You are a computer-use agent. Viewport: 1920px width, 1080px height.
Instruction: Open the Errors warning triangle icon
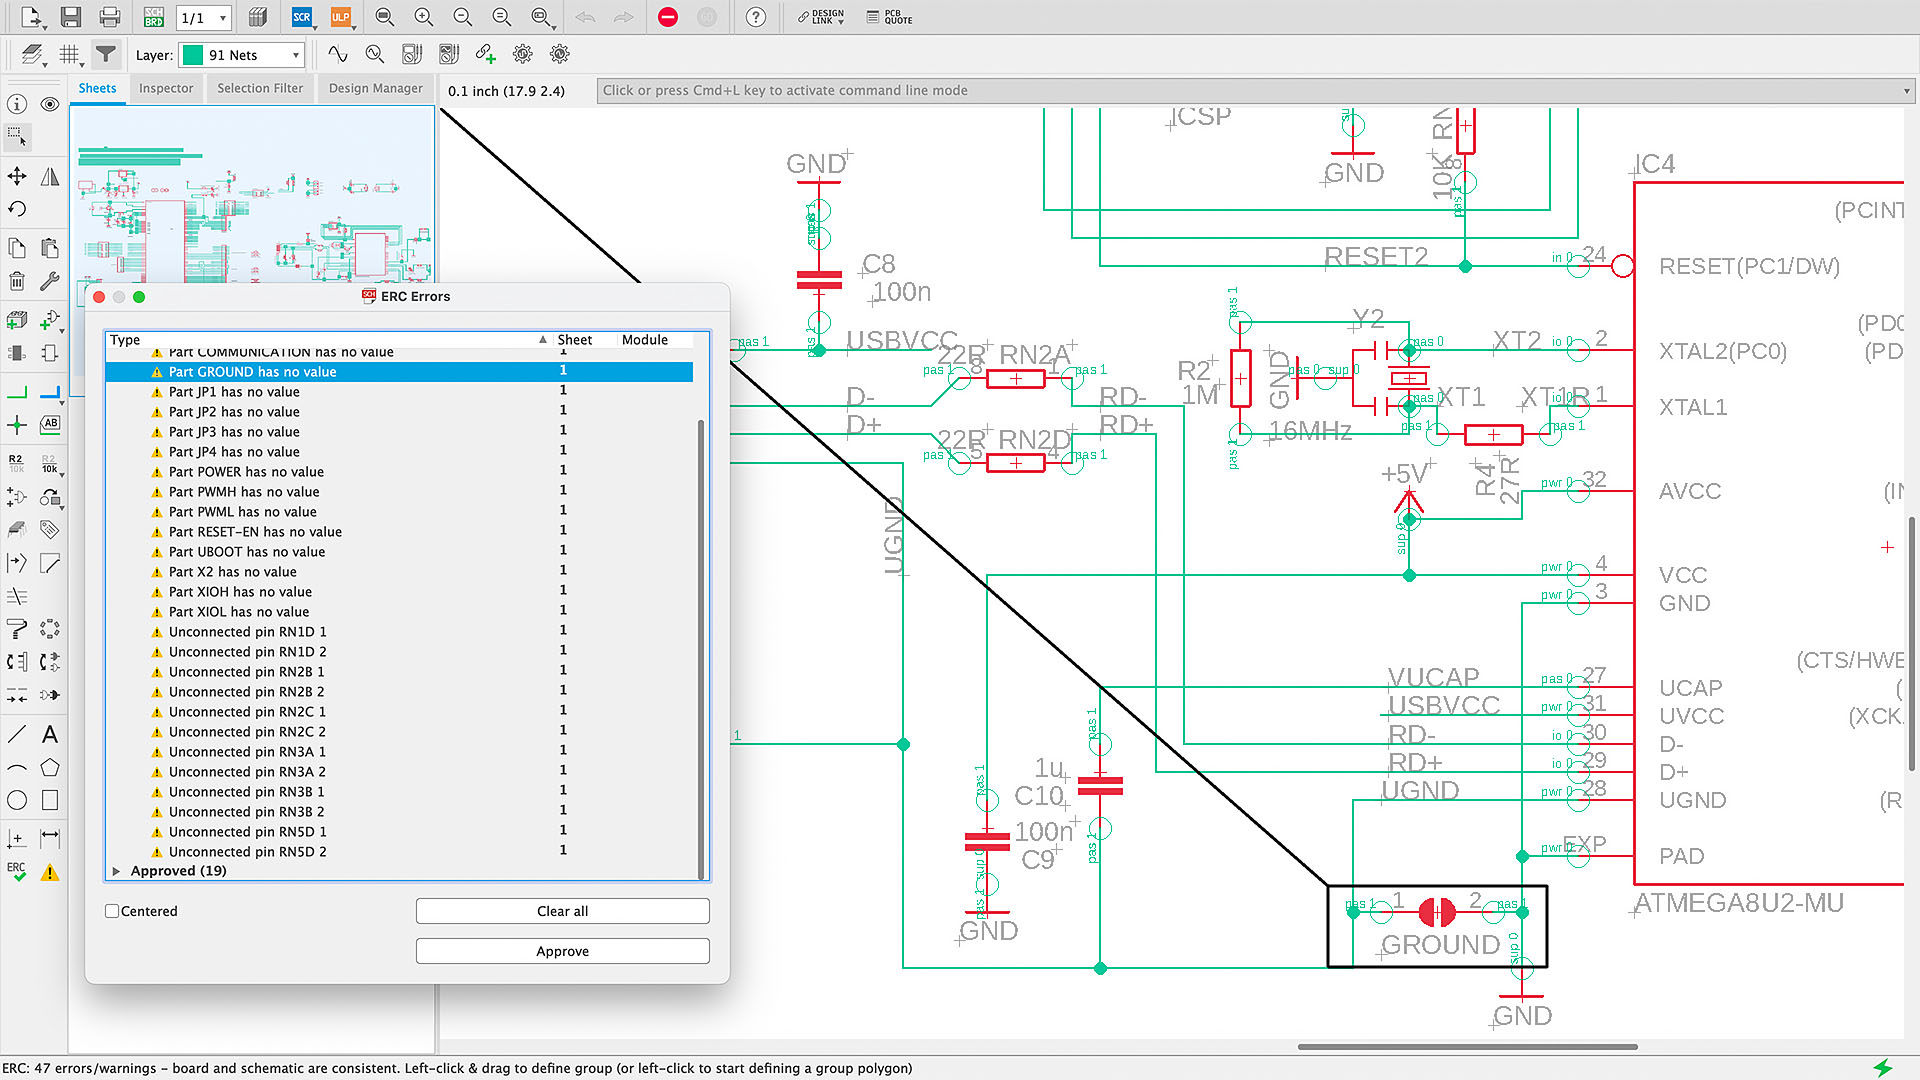pos(50,872)
